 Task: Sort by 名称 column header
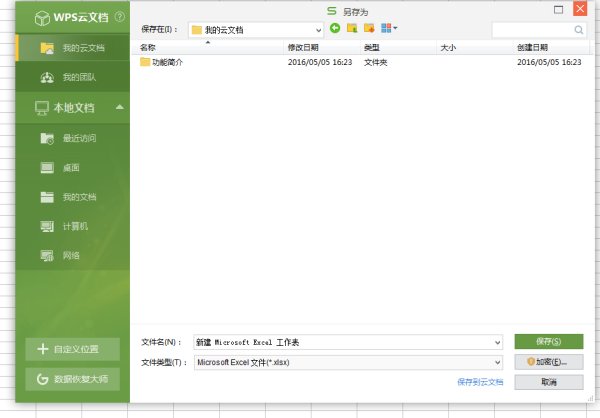tap(207, 47)
